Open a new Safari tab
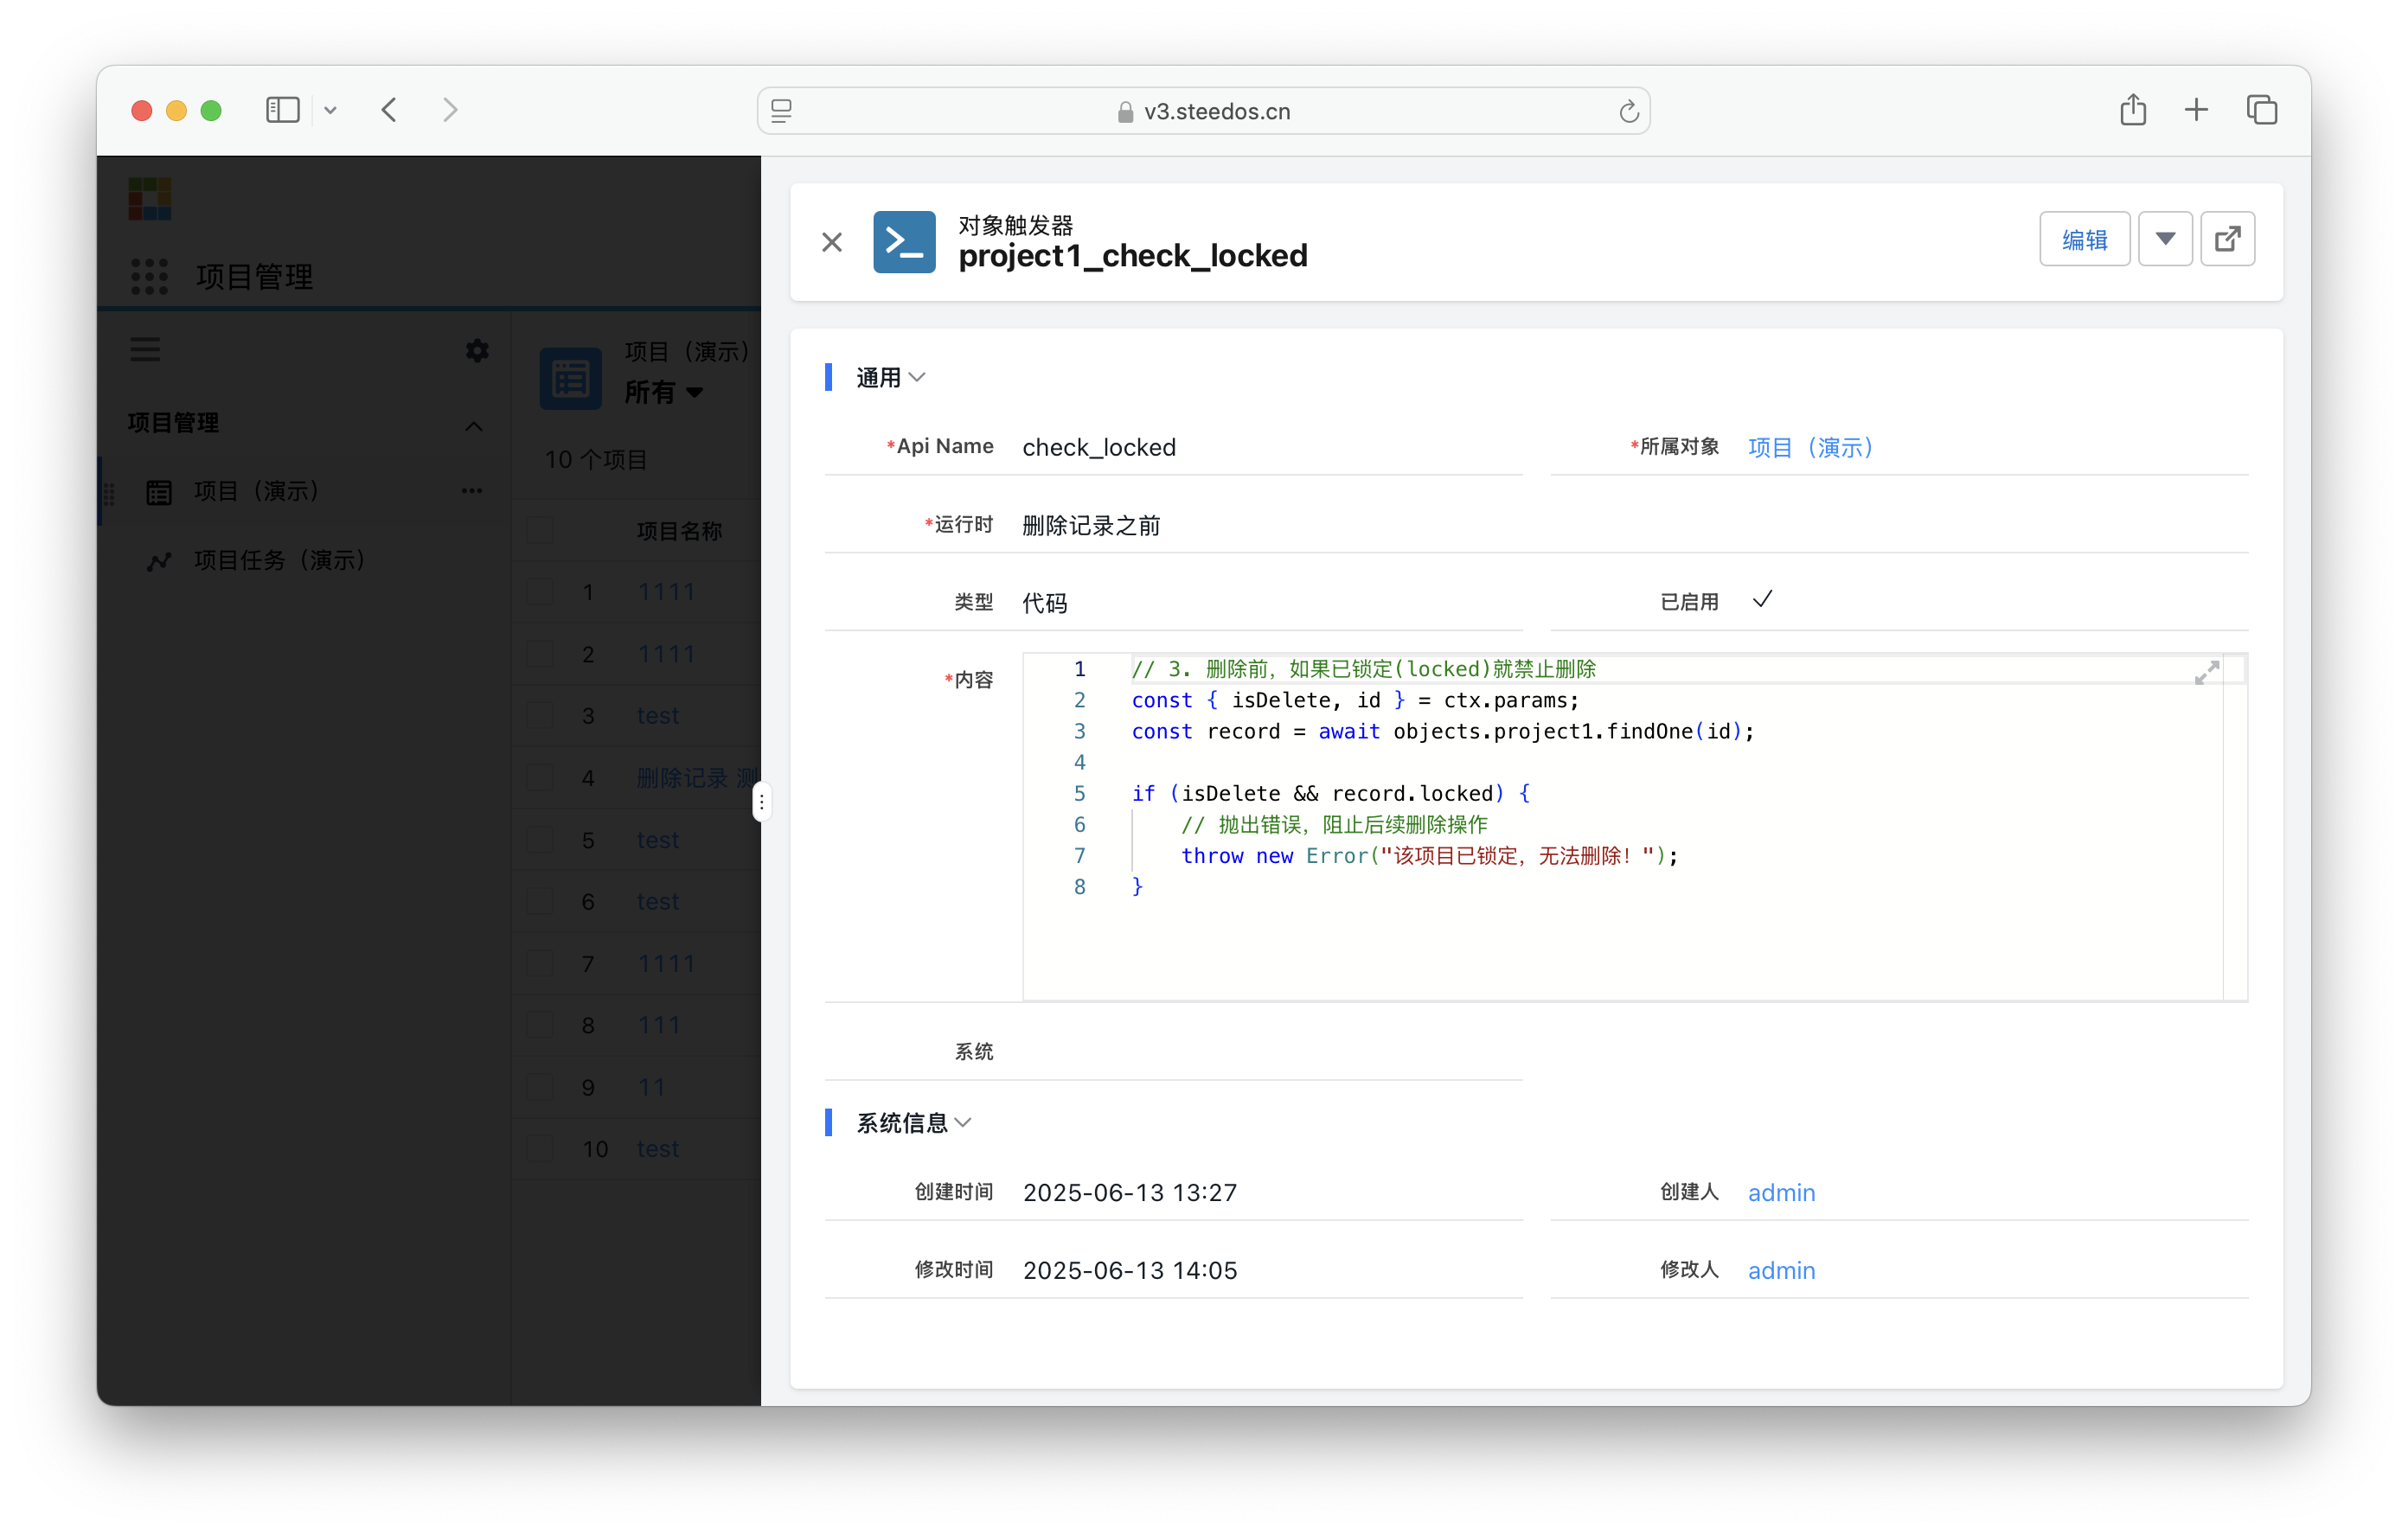This screenshot has width=2408, height=1534. [2196, 110]
